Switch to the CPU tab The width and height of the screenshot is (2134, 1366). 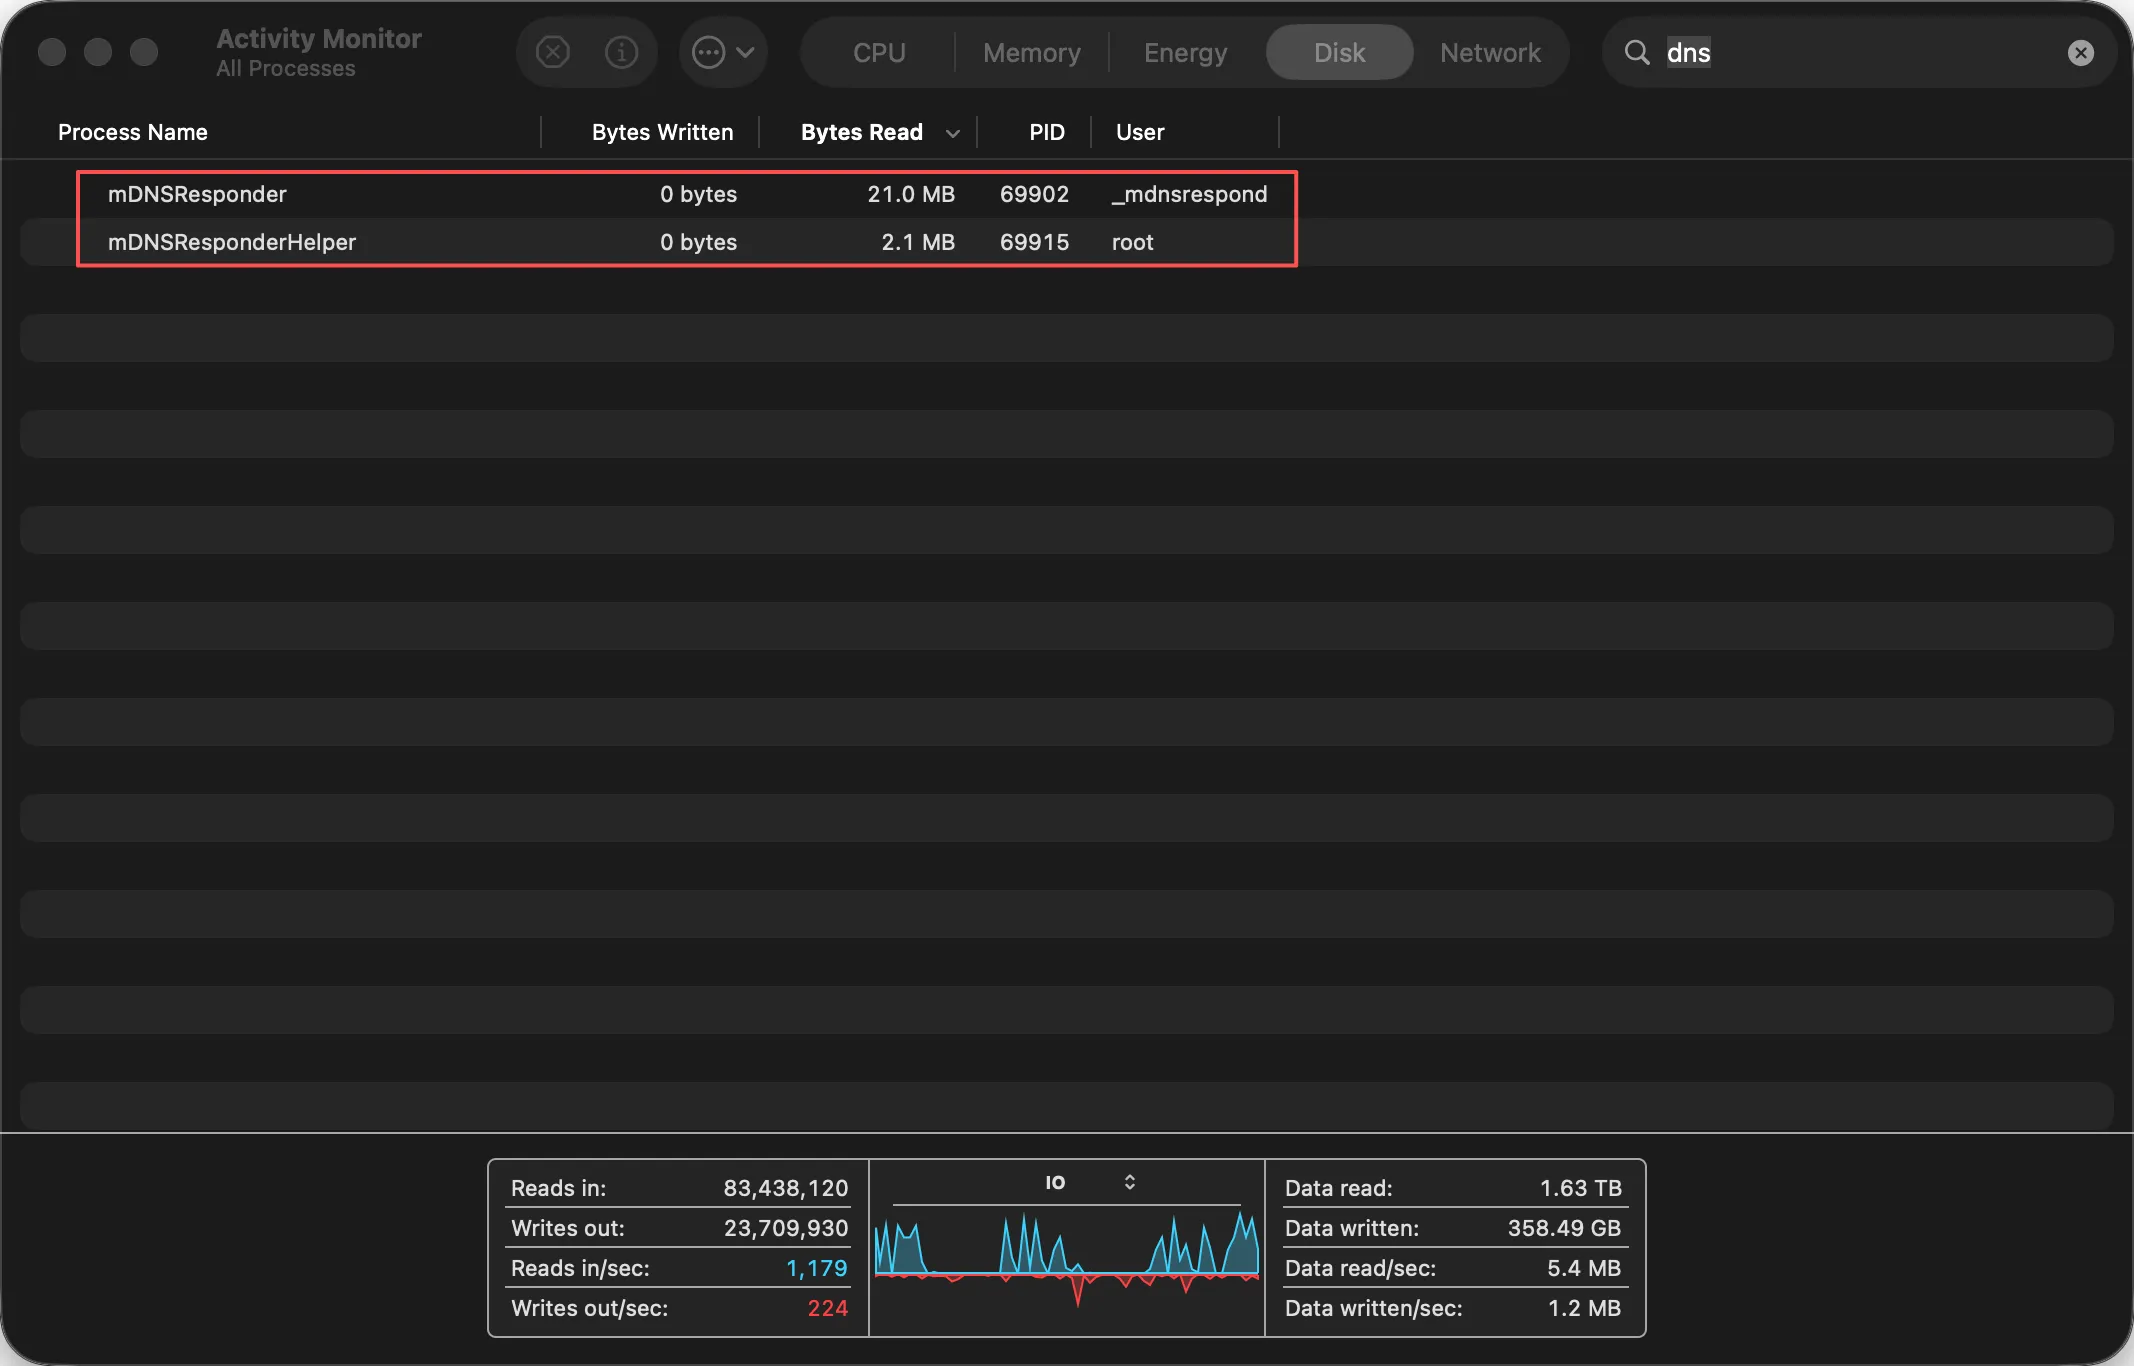878,52
